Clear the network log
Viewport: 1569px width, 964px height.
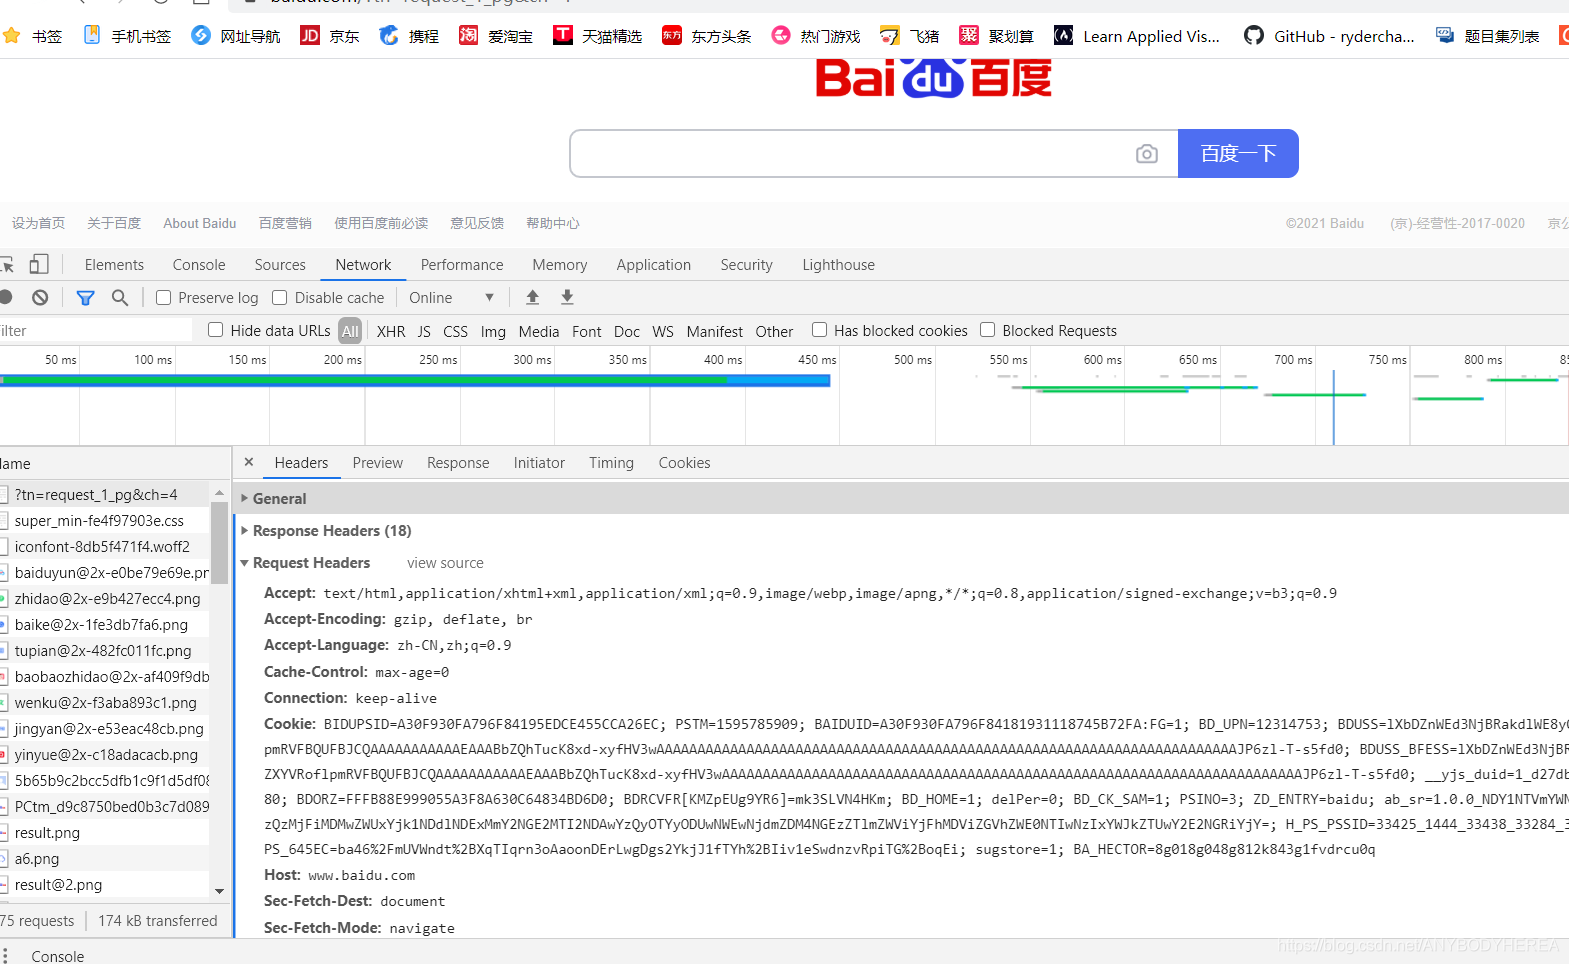tap(40, 297)
